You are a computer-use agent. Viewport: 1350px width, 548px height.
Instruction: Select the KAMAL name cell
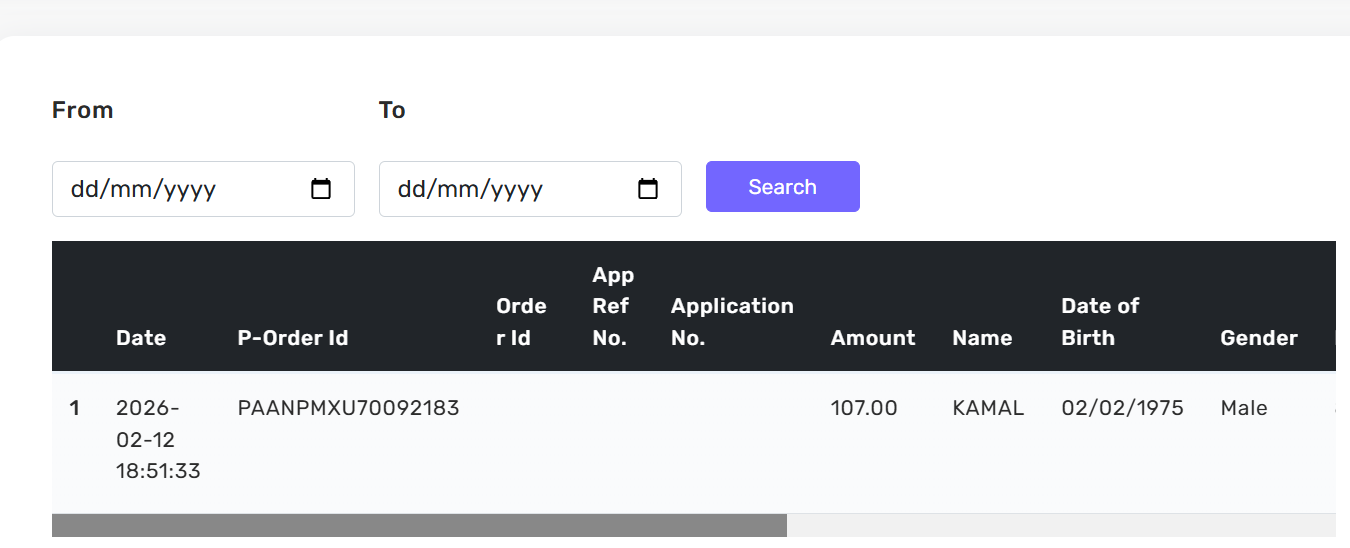coord(988,408)
